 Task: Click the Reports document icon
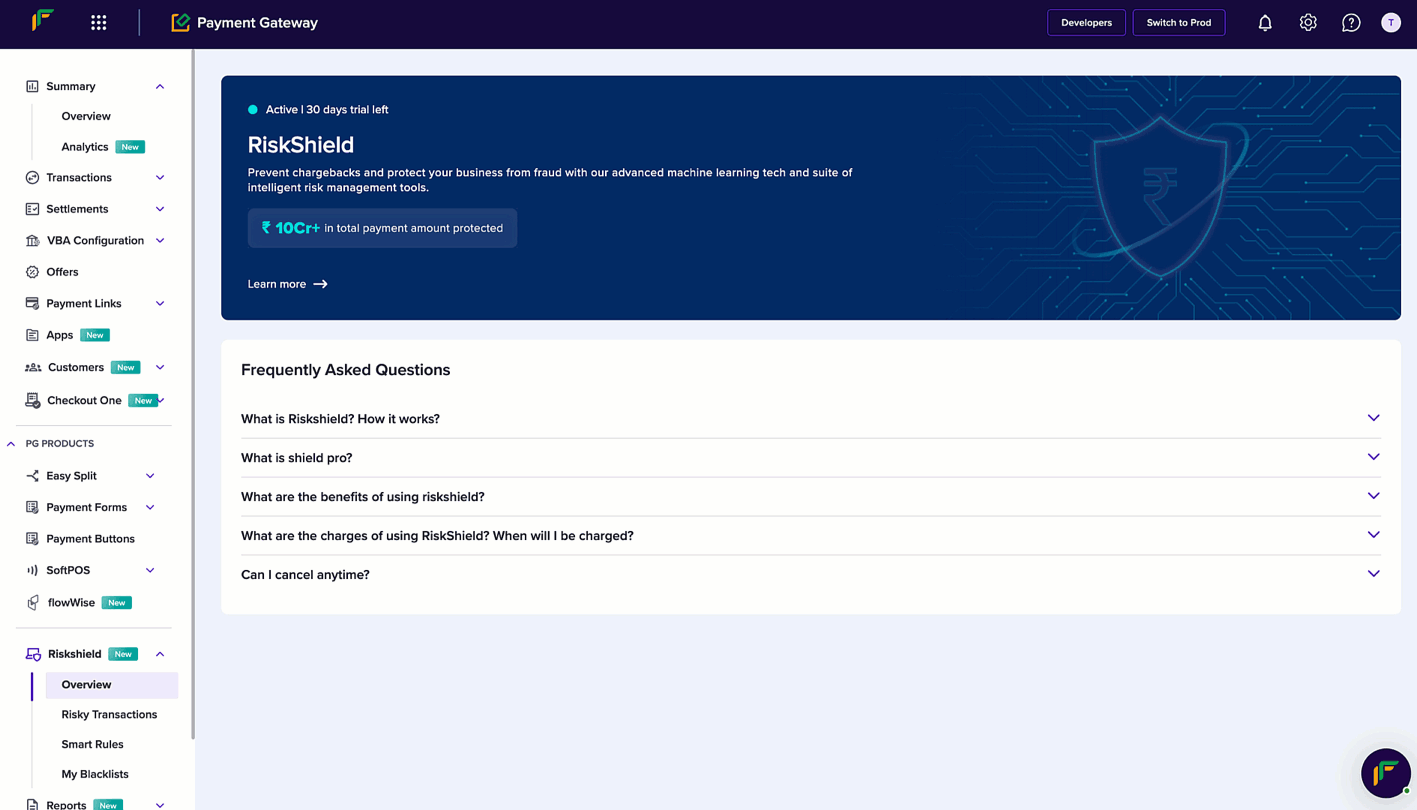coord(32,804)
